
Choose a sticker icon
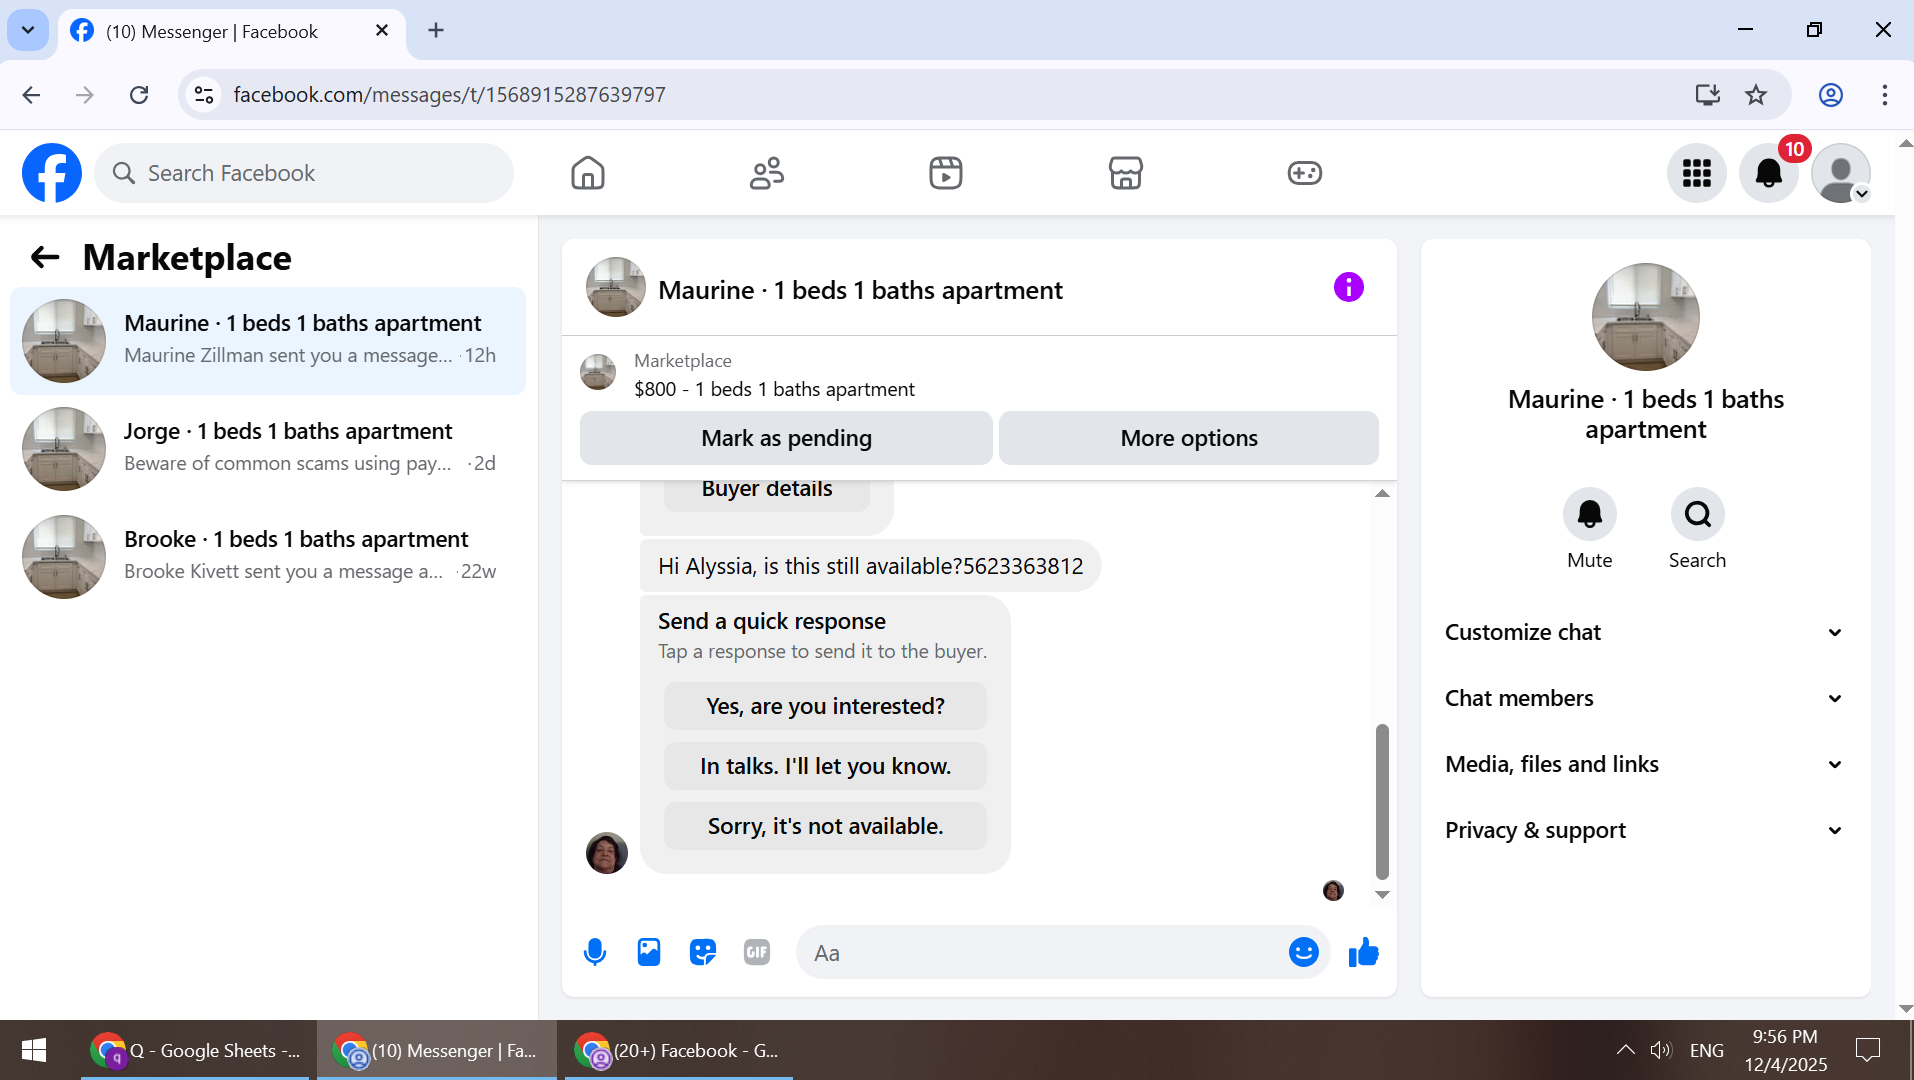[x=703, y=952]
